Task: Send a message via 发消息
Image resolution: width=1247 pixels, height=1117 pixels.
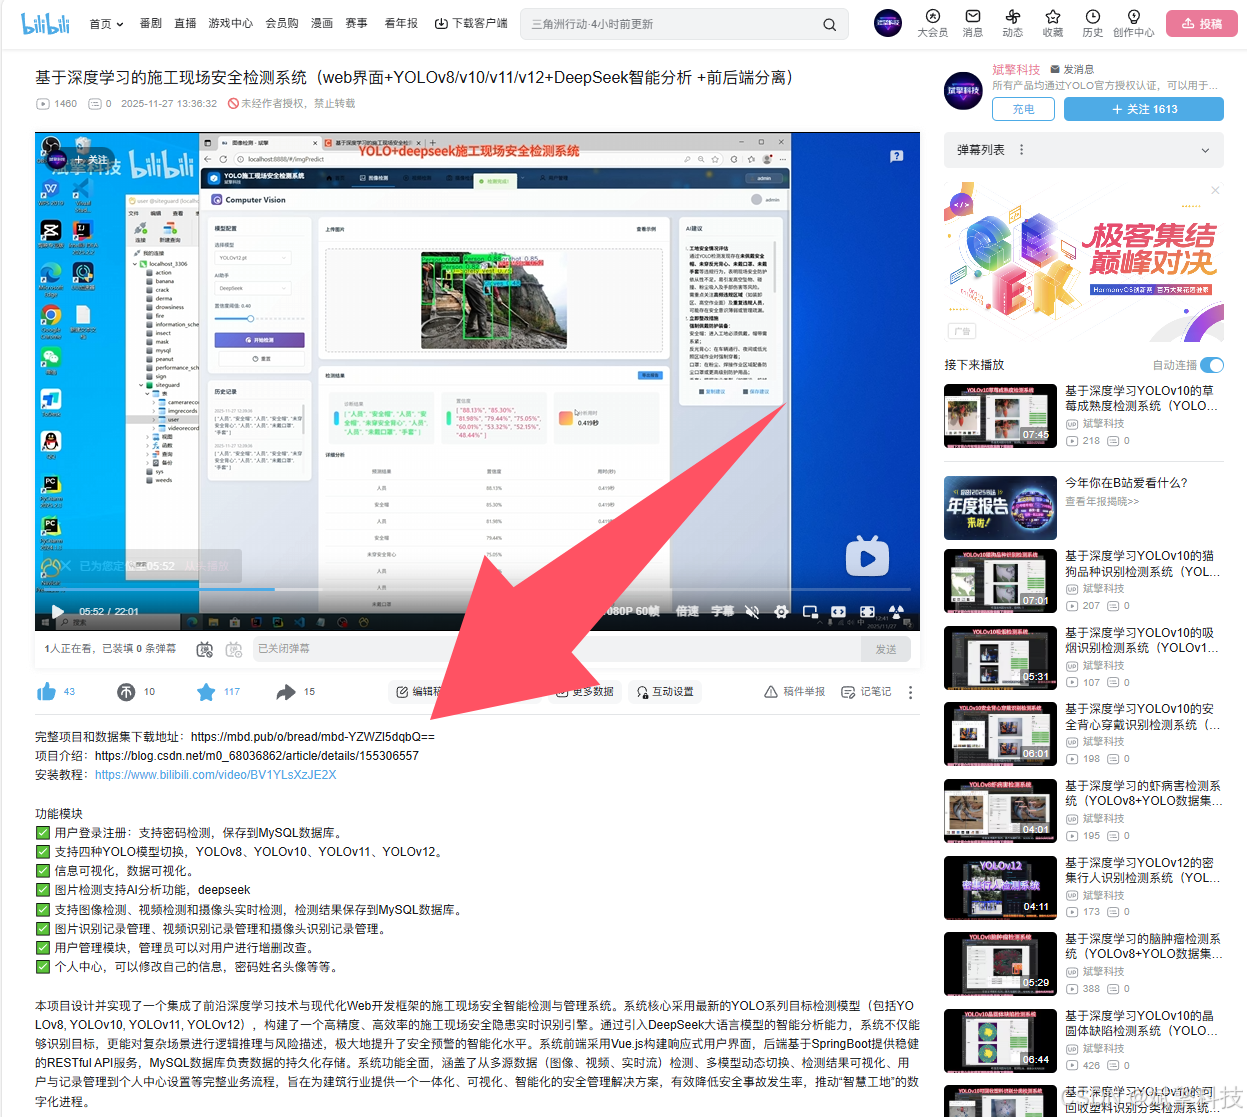Action: (1072, 69)
